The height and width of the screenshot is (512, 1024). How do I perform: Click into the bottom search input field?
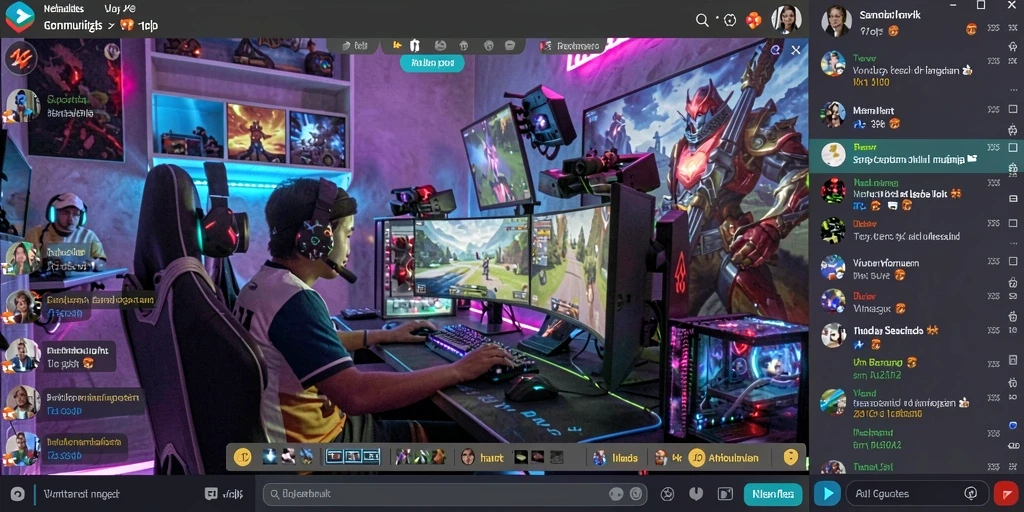[455, 494]
